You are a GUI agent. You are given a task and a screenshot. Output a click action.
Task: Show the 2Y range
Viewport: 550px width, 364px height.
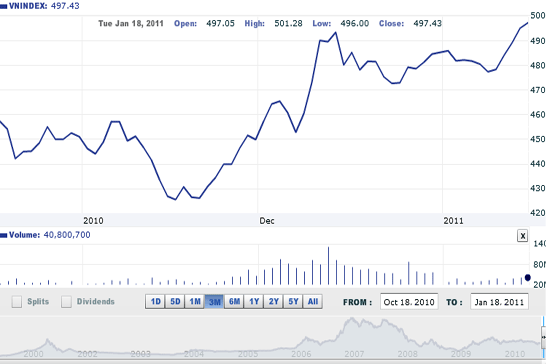pyautogui.click(x=273, y=302)
